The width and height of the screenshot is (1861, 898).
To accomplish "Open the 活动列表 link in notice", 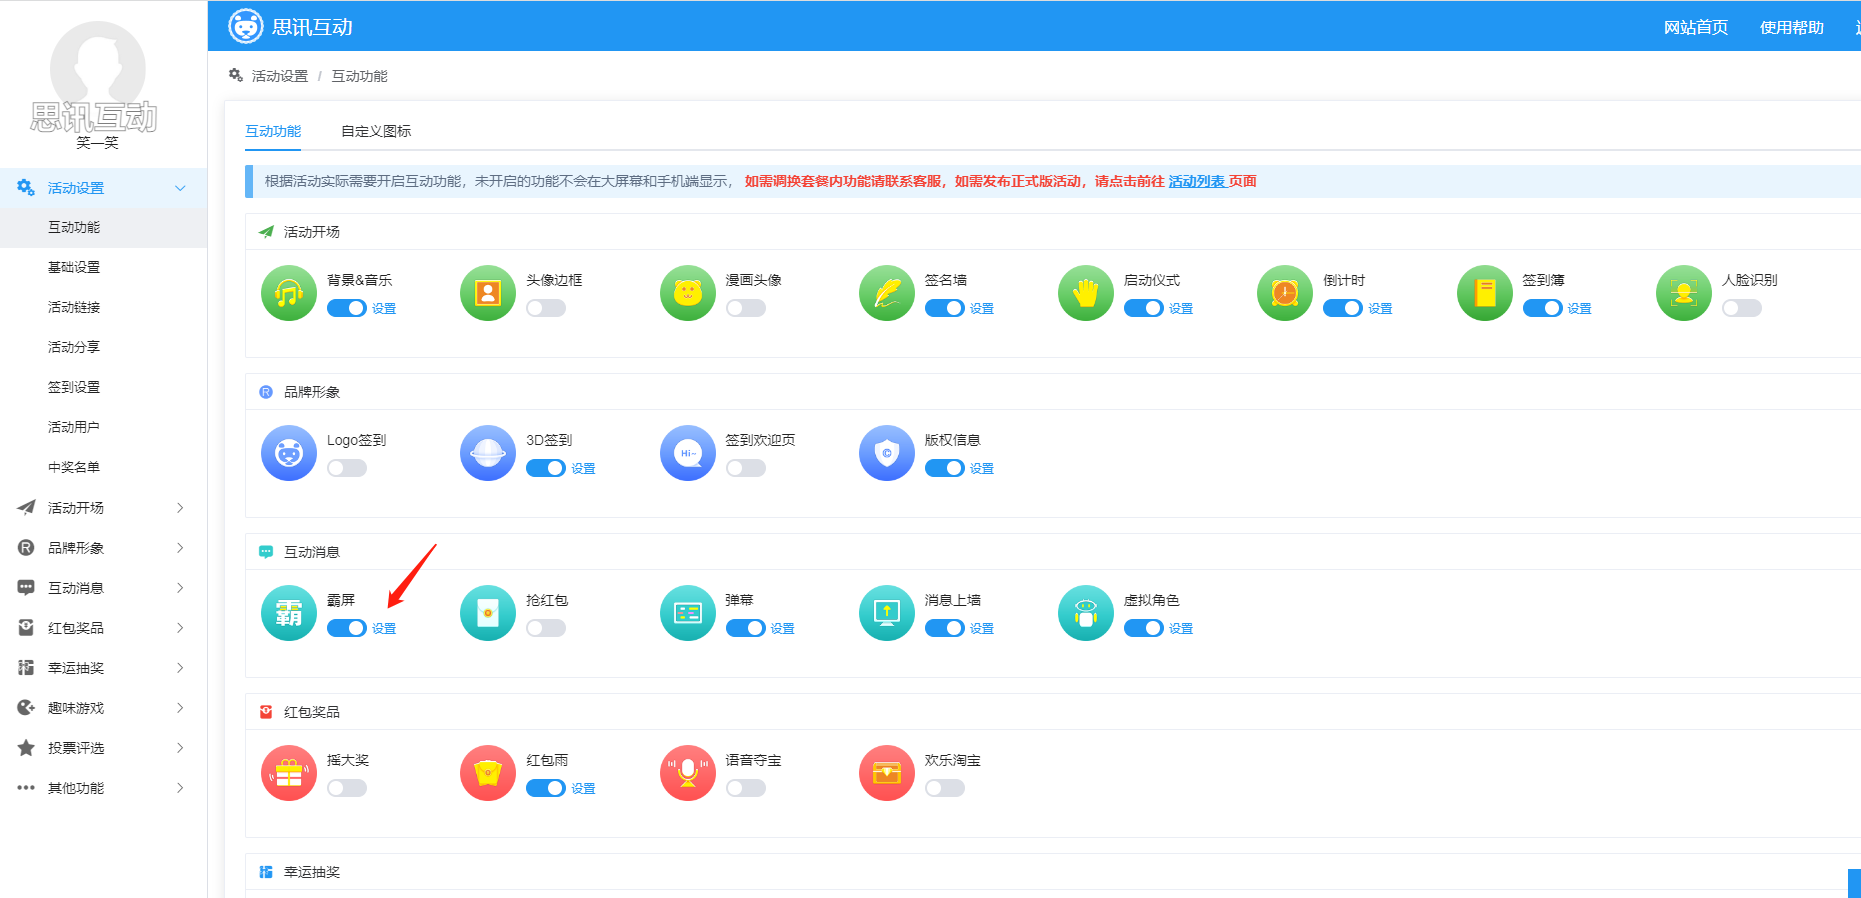I will coord(1196,181).
